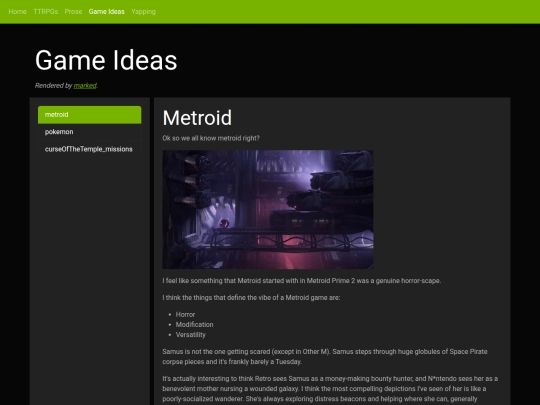Viewport: 540px width, 405px height.
Task: Select the Game Ideas nav item
Action: [x=106, y=12]
